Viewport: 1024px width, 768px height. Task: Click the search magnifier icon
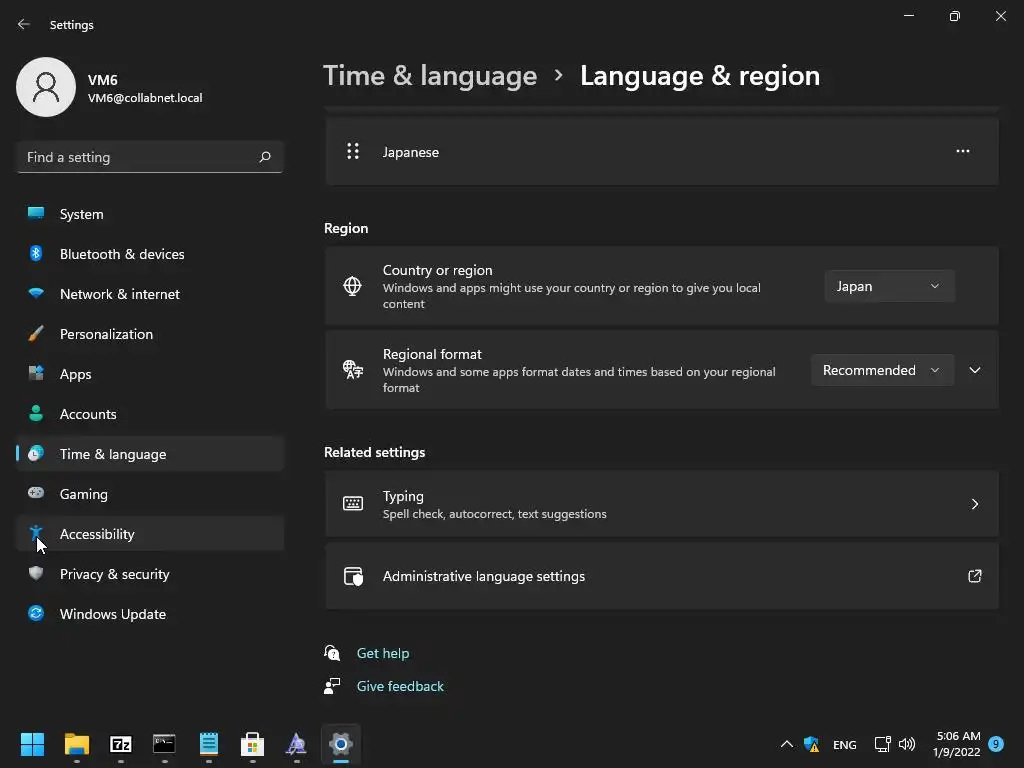click(264, 157)
